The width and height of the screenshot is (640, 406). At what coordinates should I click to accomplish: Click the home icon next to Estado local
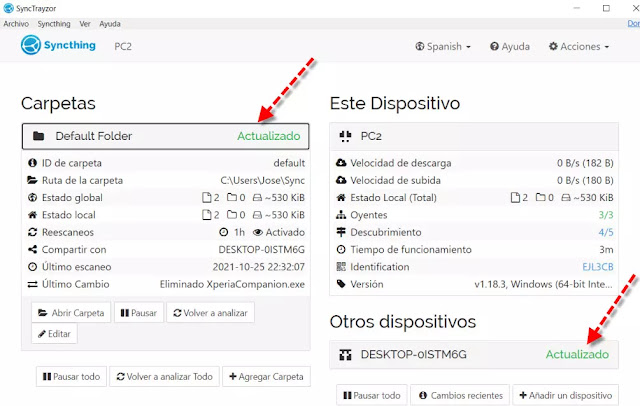tap(32, 215)
